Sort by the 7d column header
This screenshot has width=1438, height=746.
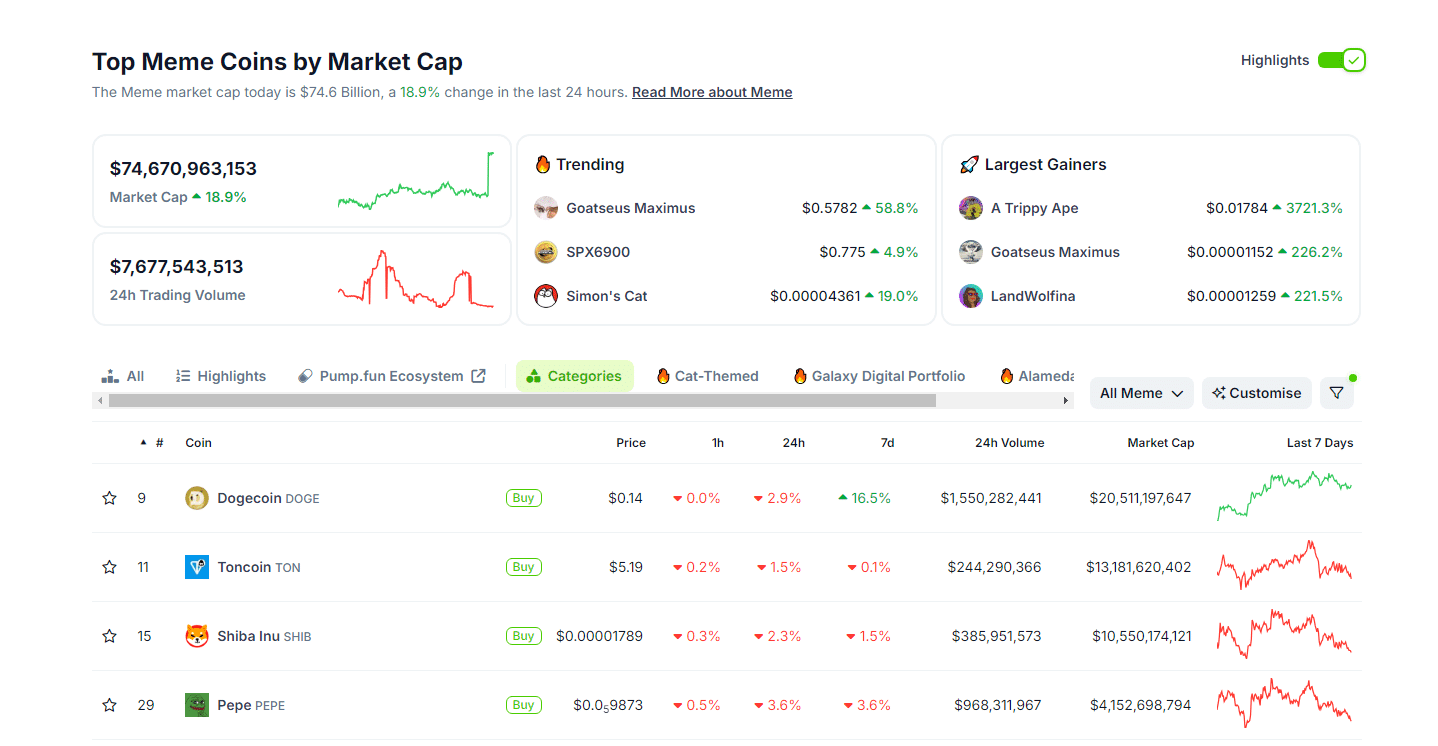(x=887, y=442)
